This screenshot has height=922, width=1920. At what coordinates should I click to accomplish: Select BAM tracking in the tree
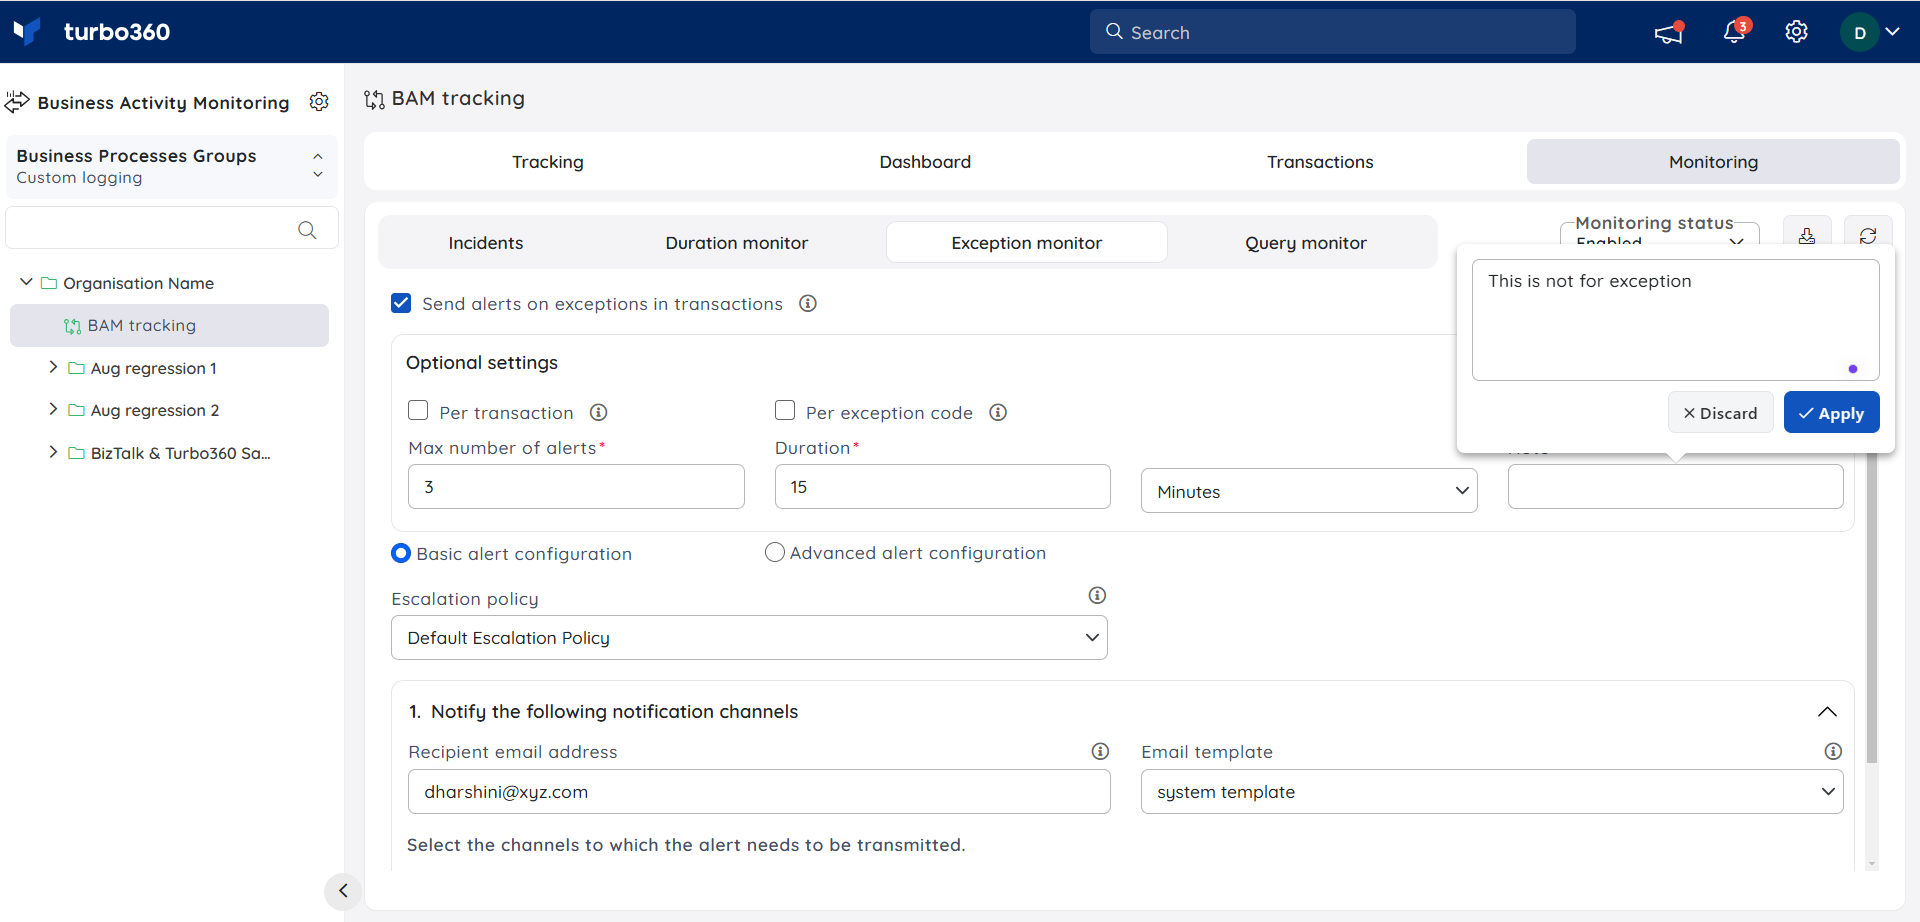coord(169,326)
